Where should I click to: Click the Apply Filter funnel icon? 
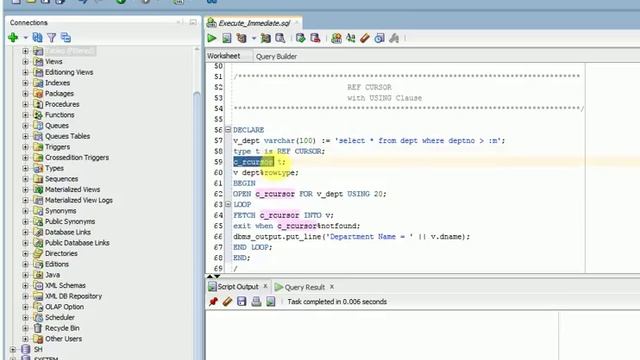51,38
